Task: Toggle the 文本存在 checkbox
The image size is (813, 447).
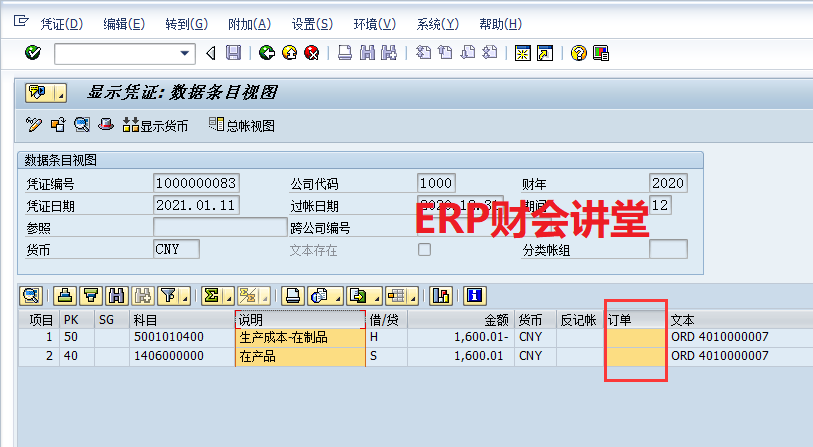Action: tap(424, 250)
